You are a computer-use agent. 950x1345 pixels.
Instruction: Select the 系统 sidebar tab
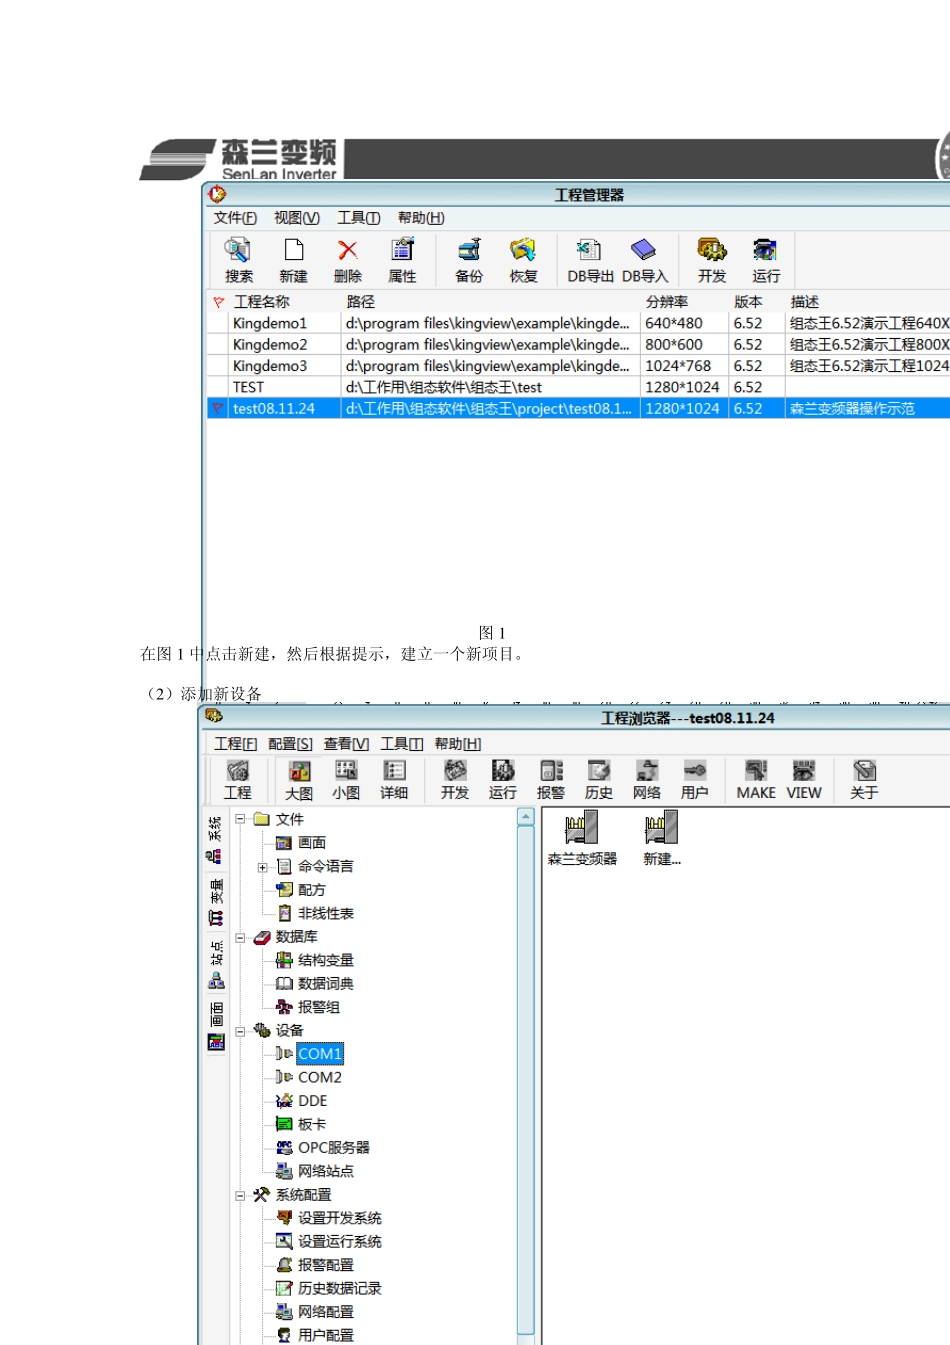pos(215,840)
